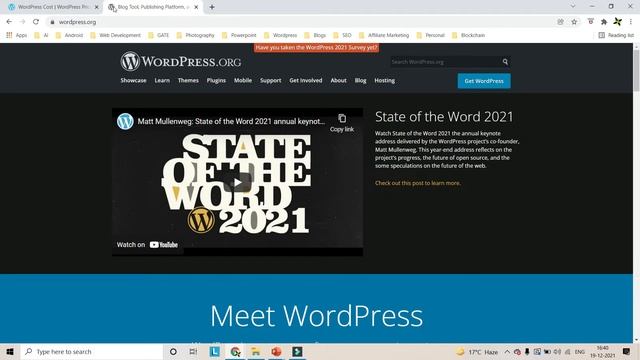Play the State of the Word video
The image size is (640, 360).
click(237, 182)
